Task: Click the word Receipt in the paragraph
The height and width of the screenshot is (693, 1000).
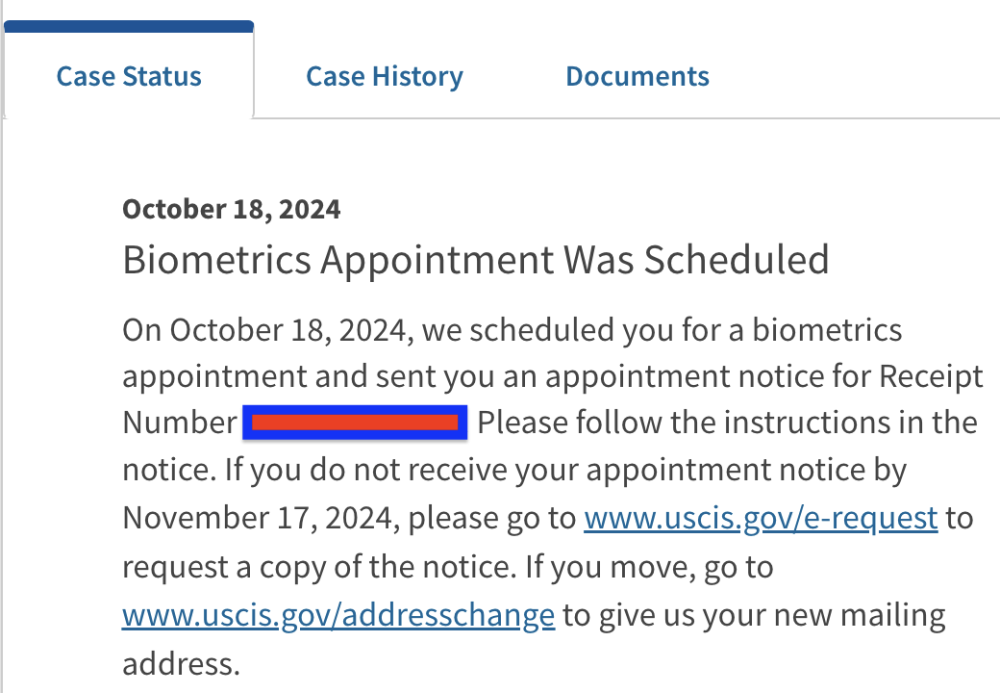Action: (931, 376)
